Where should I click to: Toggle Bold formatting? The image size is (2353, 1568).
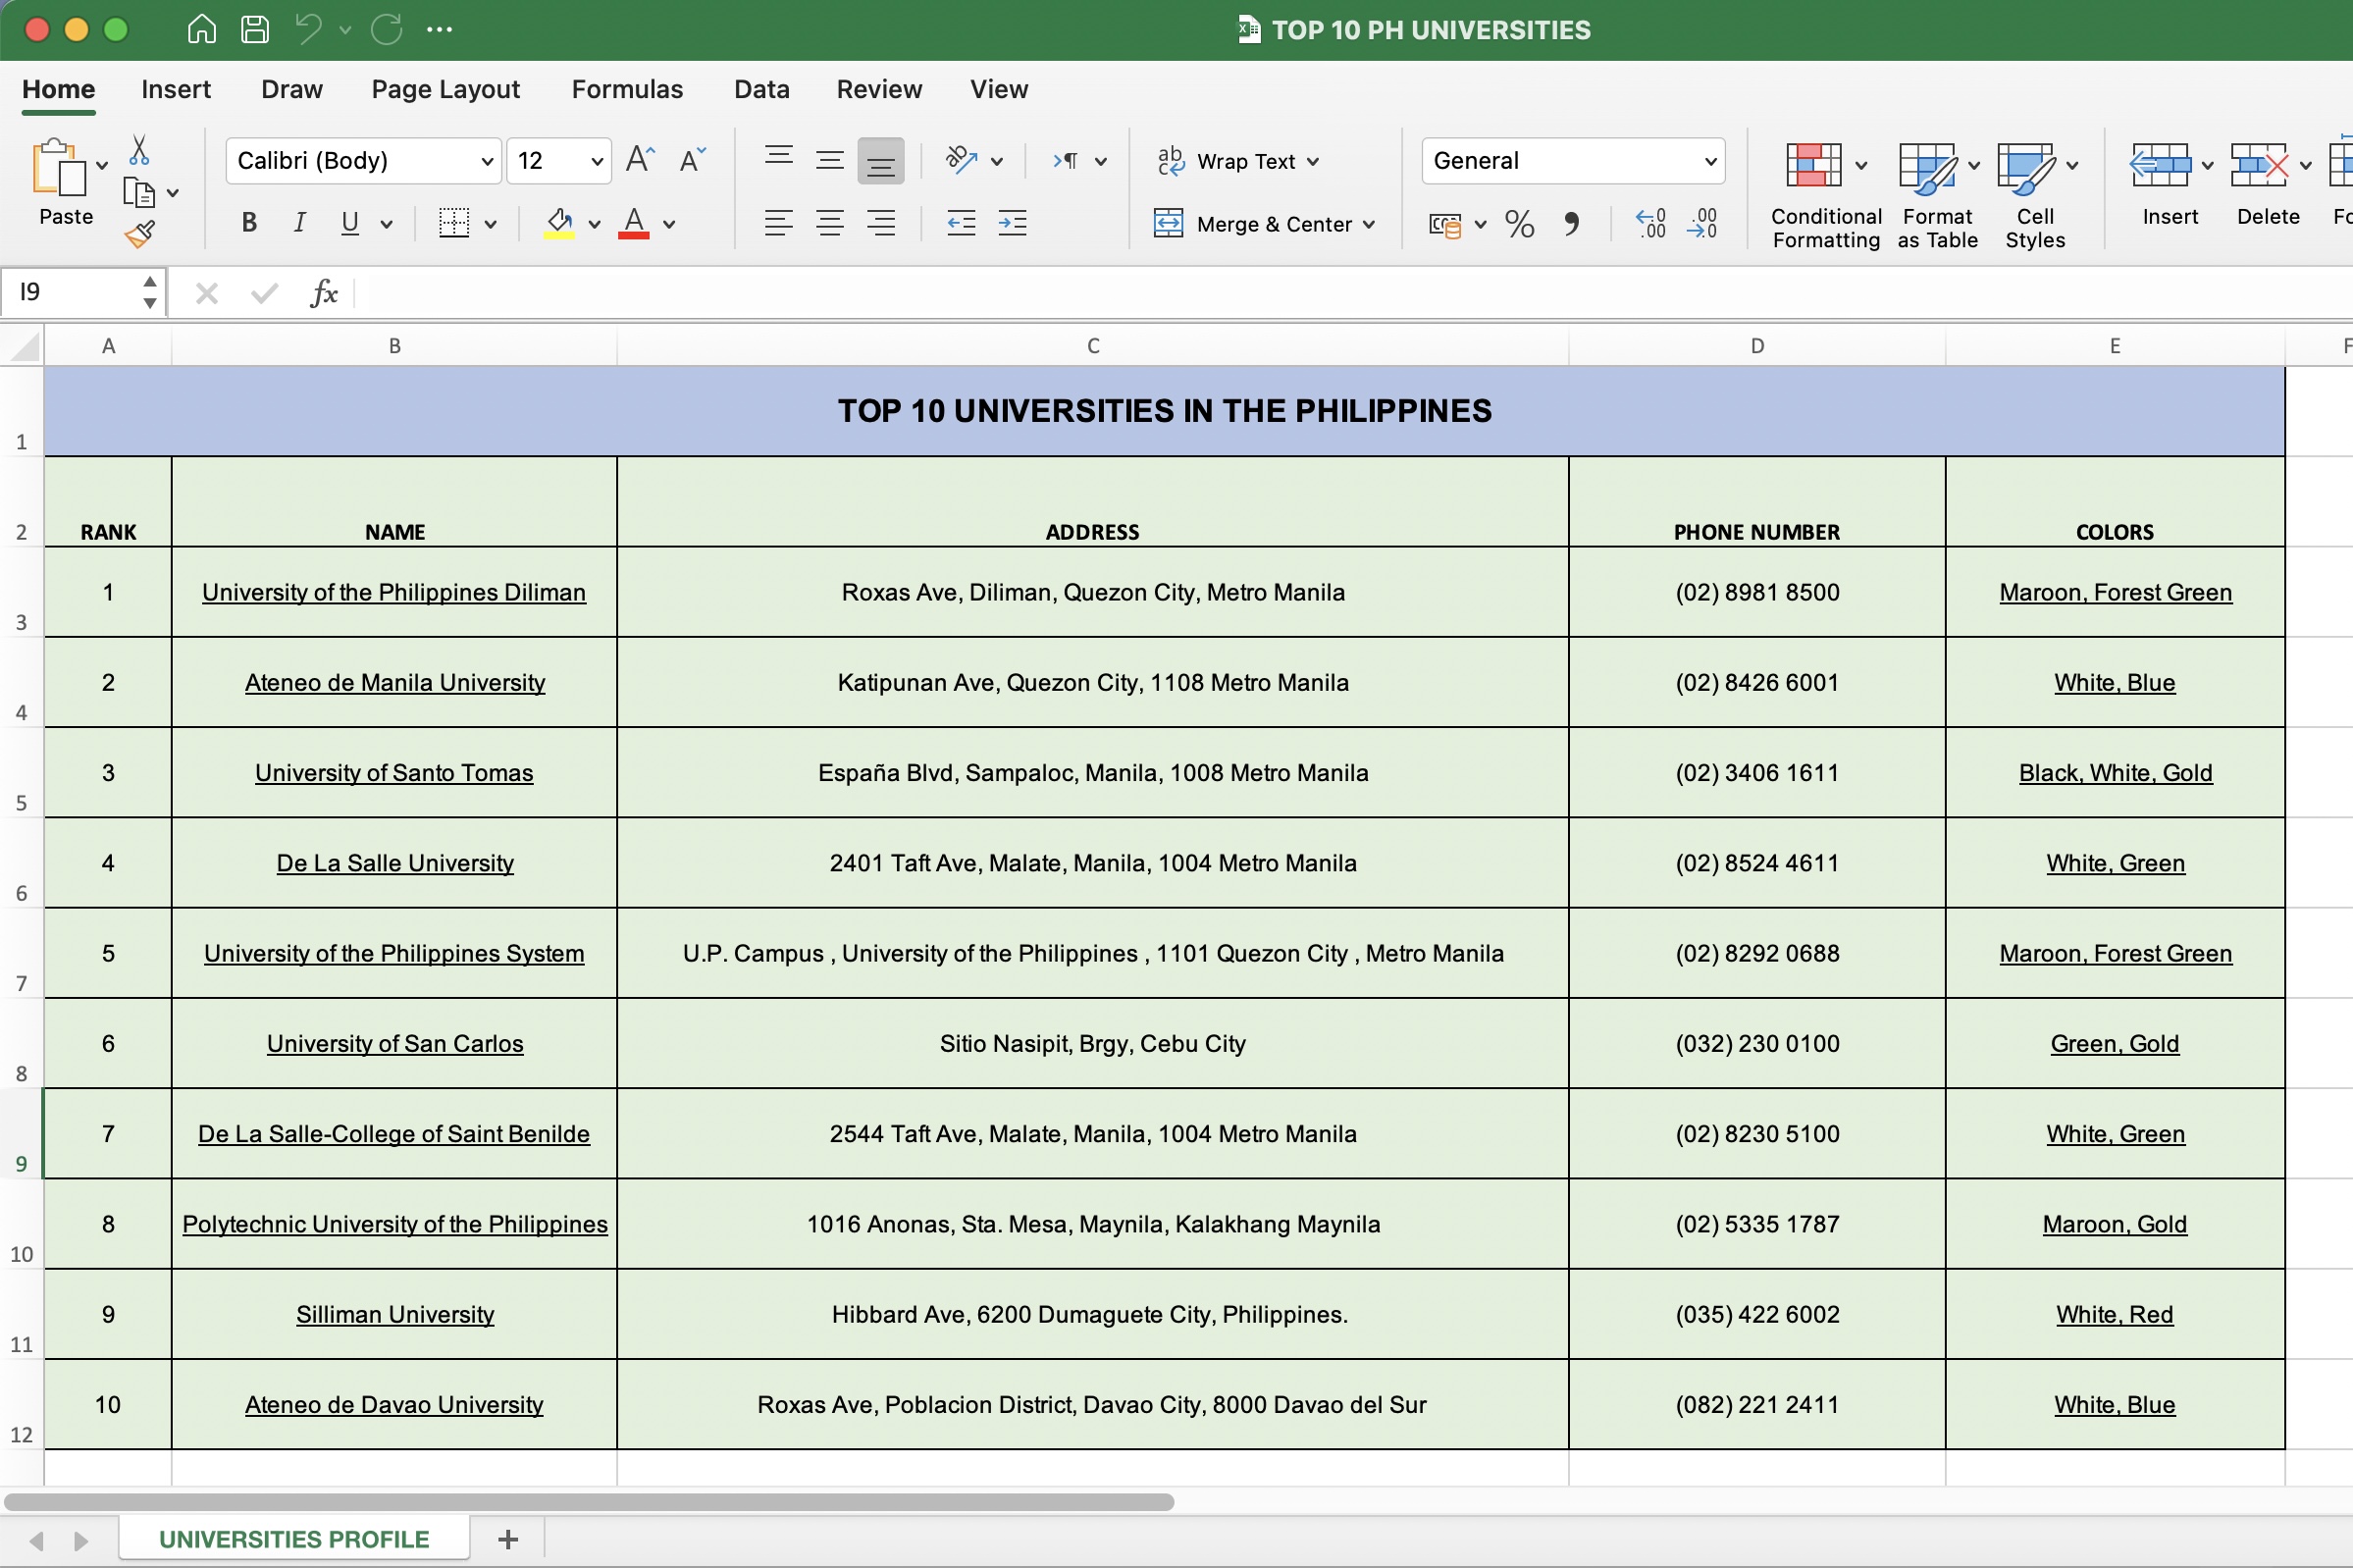pyautogui.click(x=249, y=223)
